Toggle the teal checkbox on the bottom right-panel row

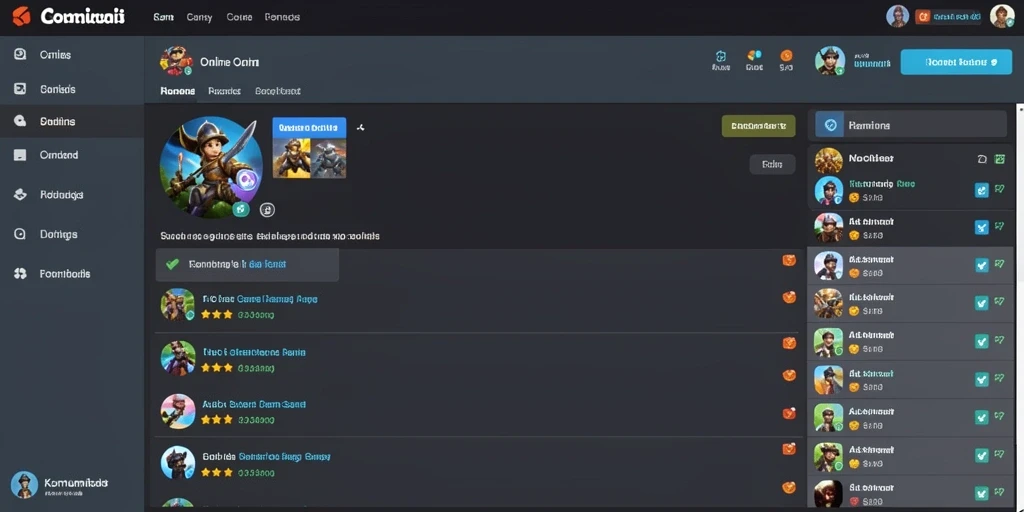click(x=981, y=493)
